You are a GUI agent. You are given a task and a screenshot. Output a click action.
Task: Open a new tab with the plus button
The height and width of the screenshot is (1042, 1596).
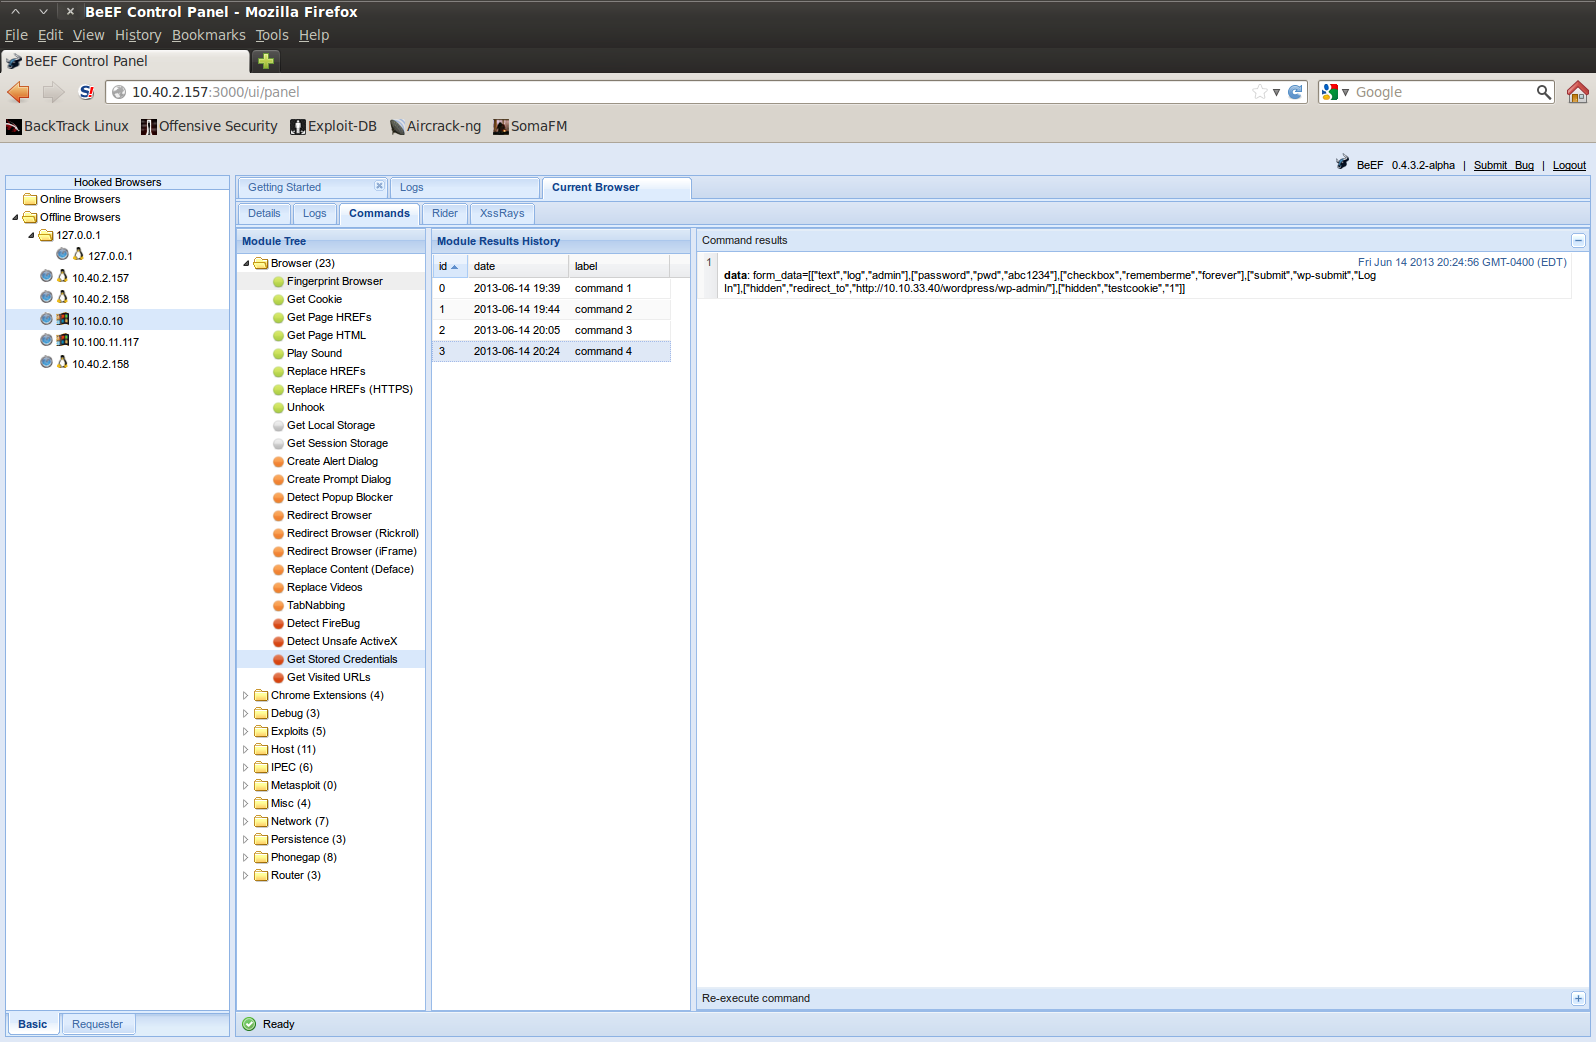pos(266,61)
